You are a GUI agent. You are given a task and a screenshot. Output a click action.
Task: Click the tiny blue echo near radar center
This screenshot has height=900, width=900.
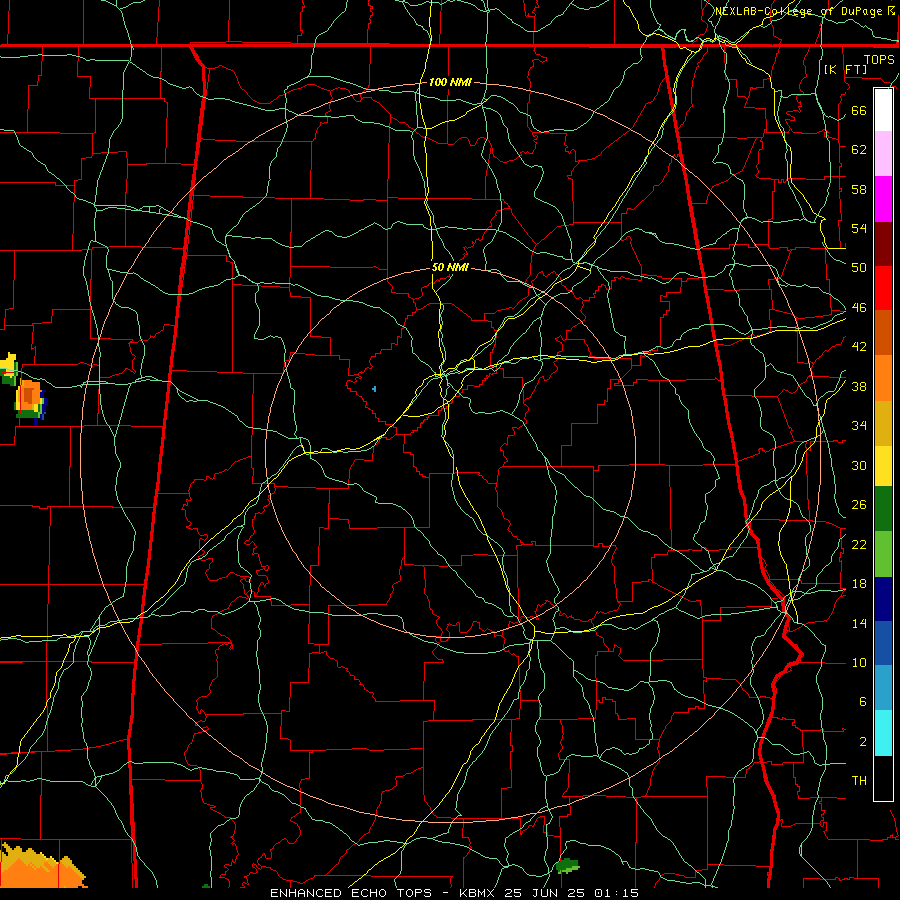coord(374,389)
